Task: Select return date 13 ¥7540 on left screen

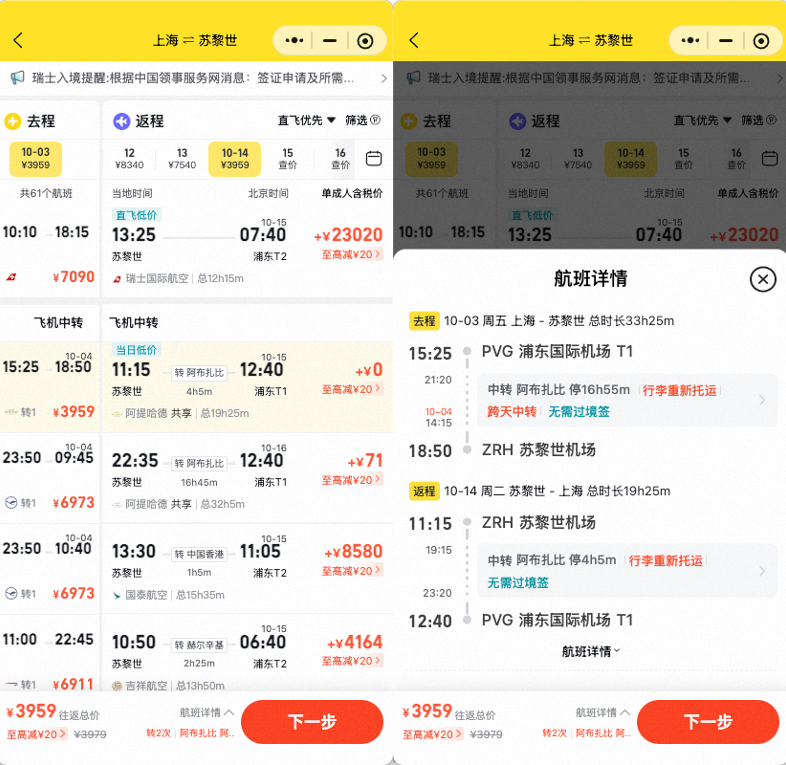Action: (x=182, y=158)
